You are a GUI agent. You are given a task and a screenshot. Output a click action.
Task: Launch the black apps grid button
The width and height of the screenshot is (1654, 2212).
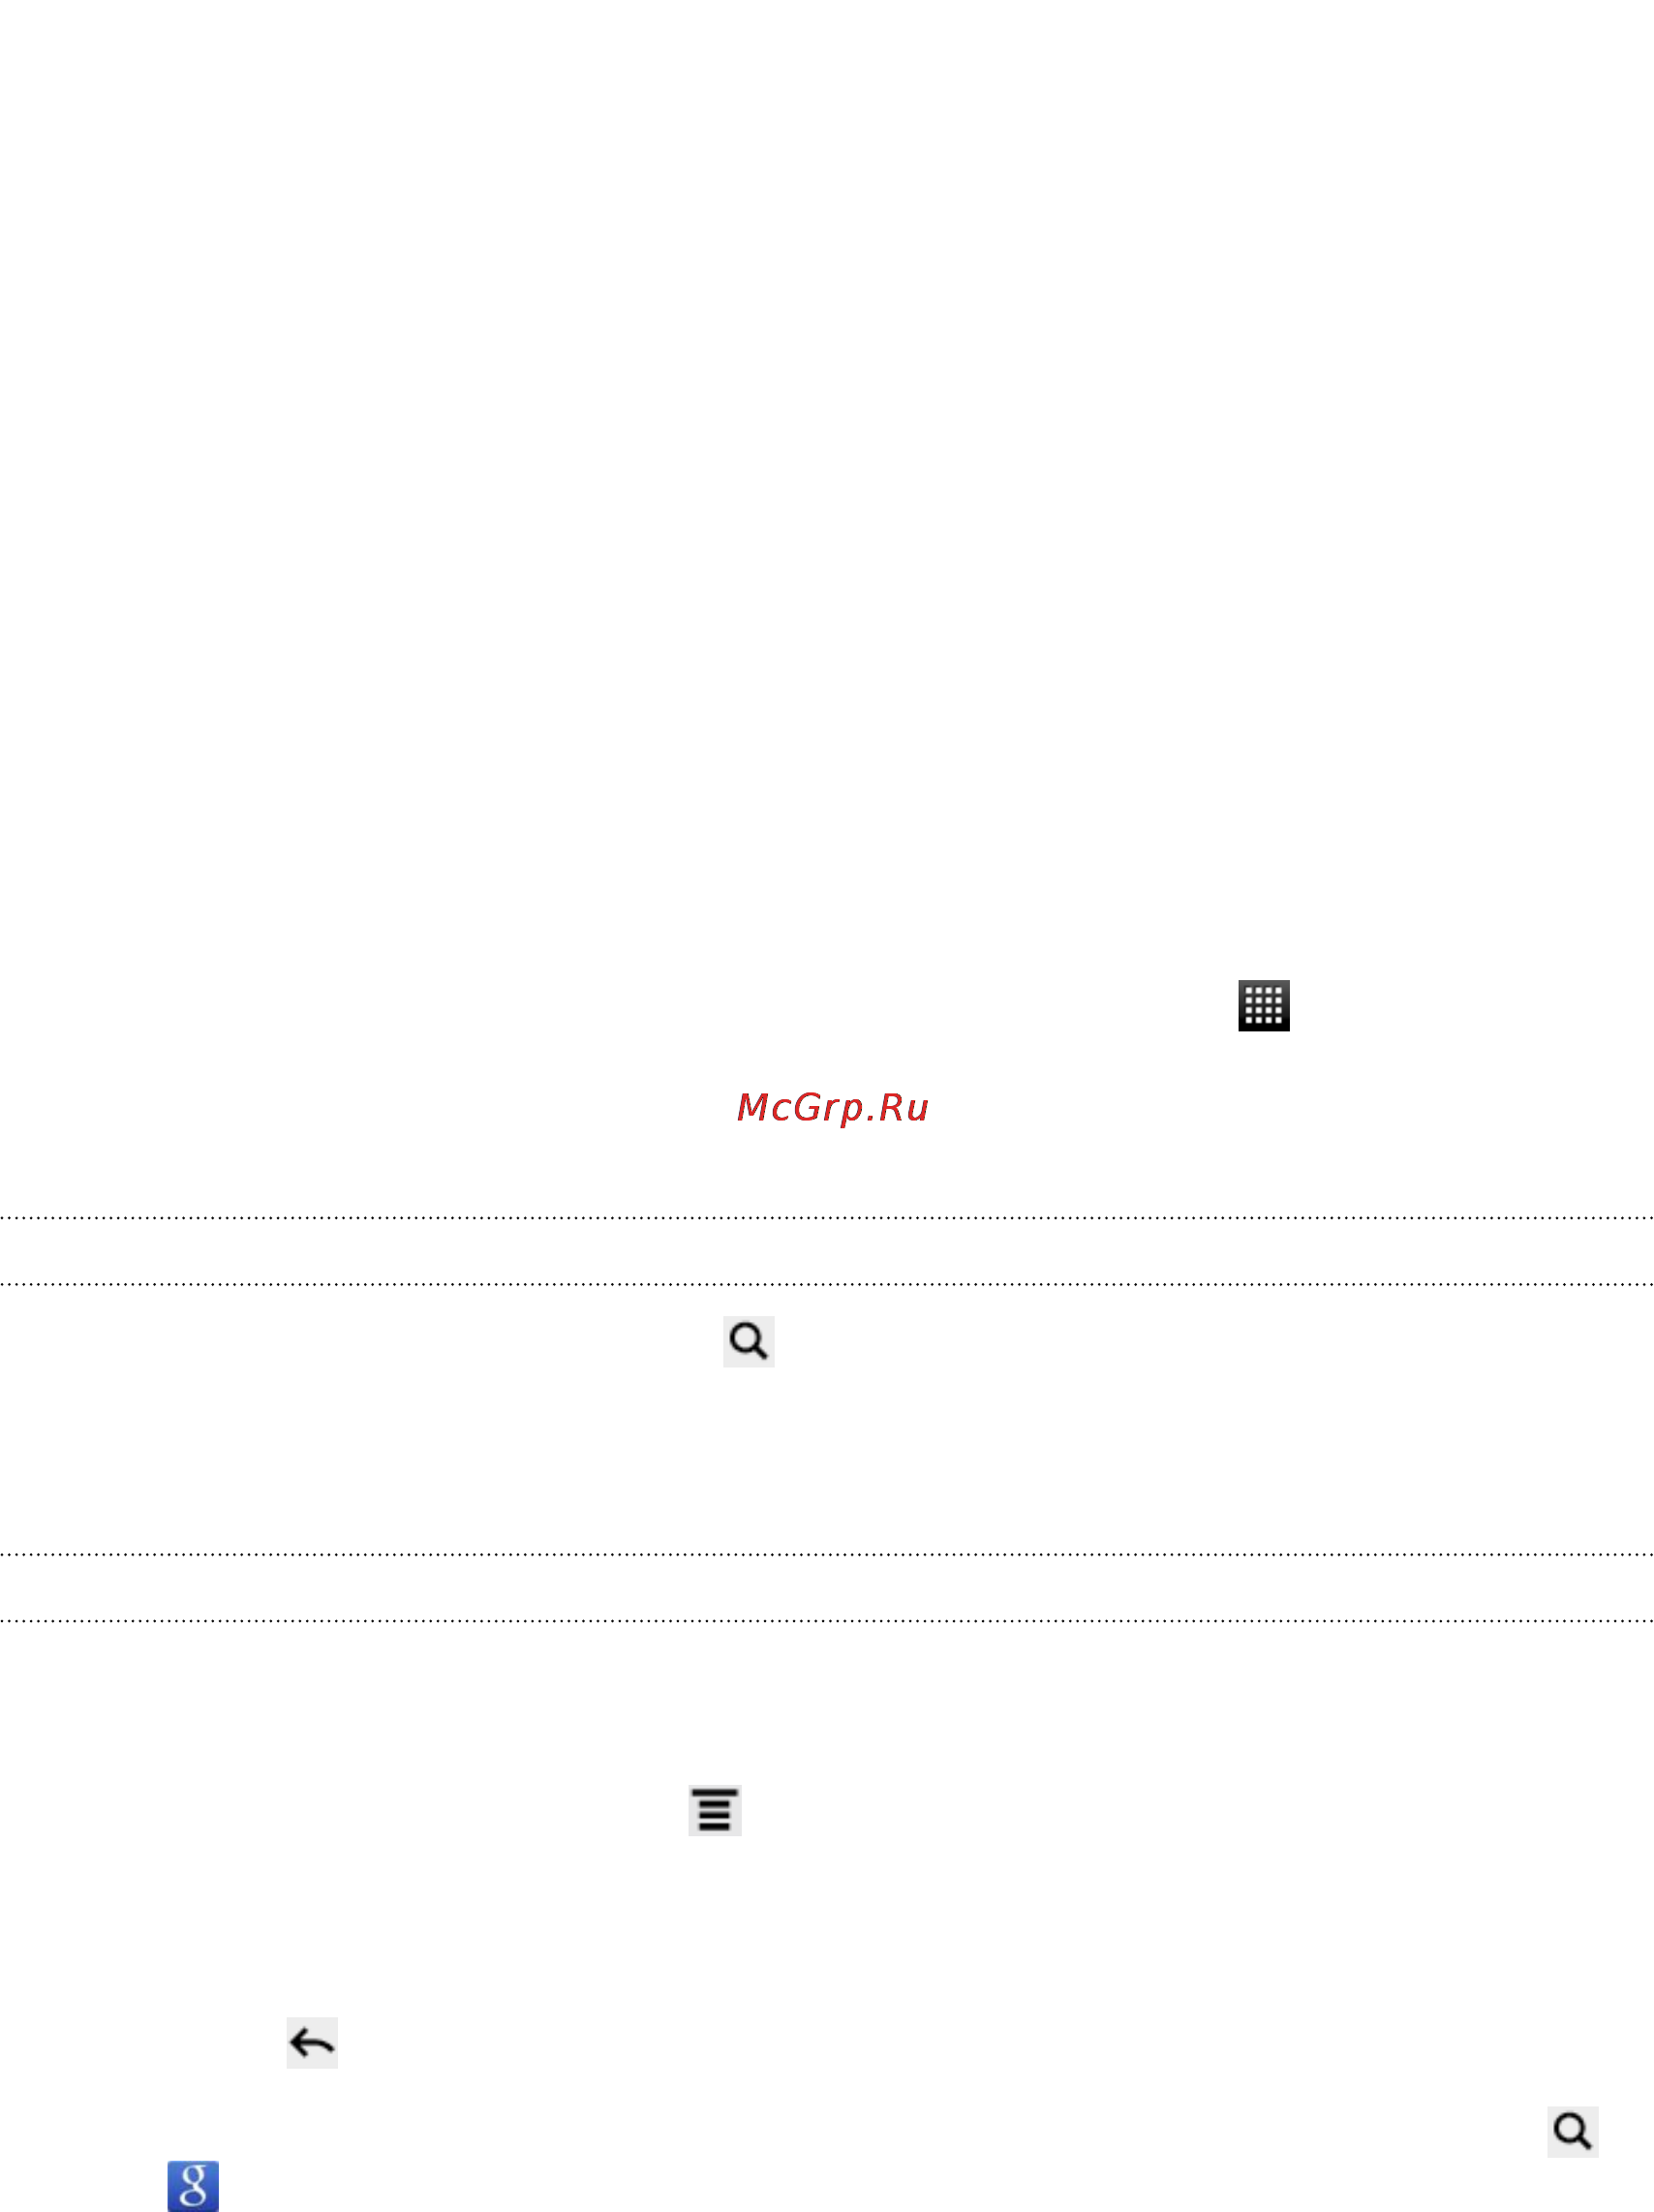point(1263,1005)
